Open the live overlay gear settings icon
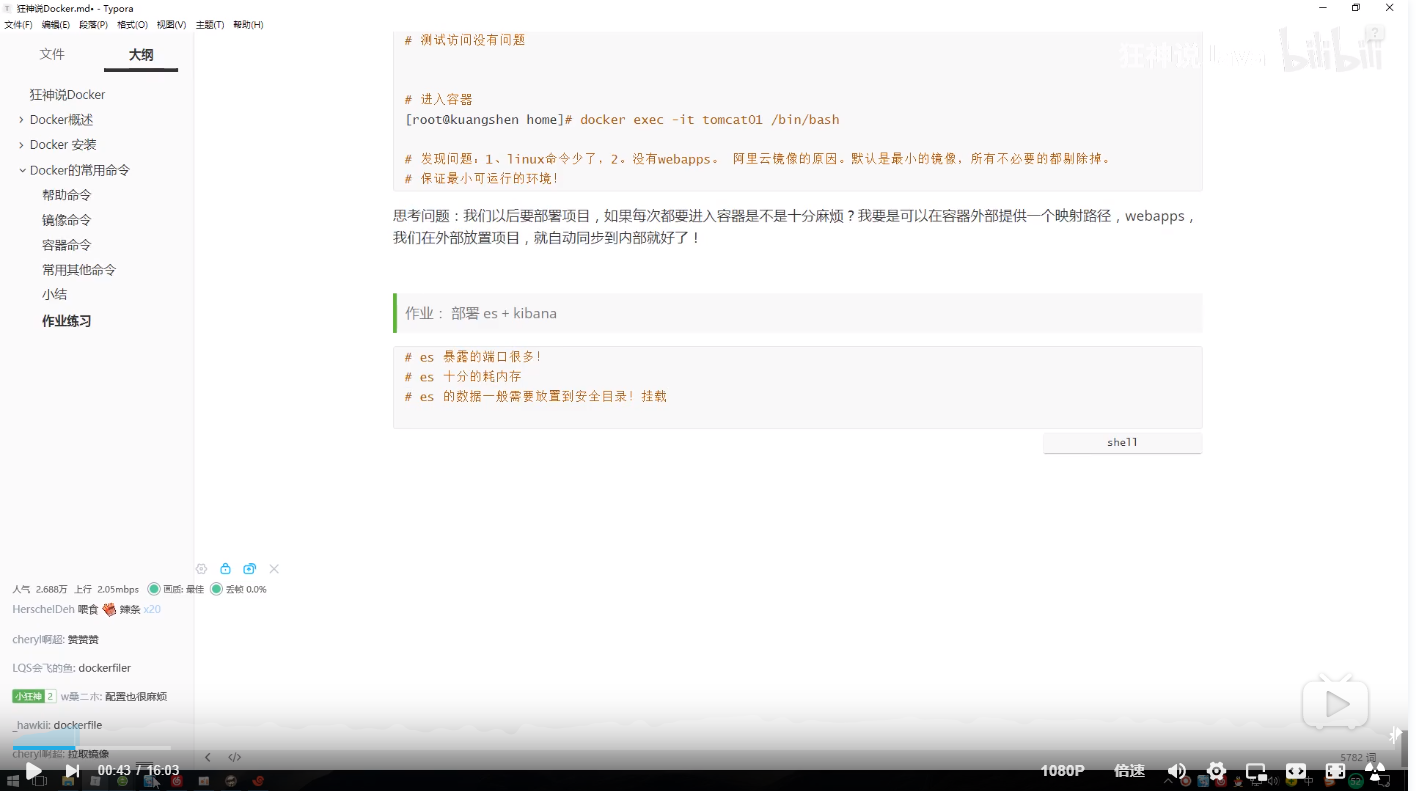The width and height of the screenshot is (1416, 791). [201, 569]
